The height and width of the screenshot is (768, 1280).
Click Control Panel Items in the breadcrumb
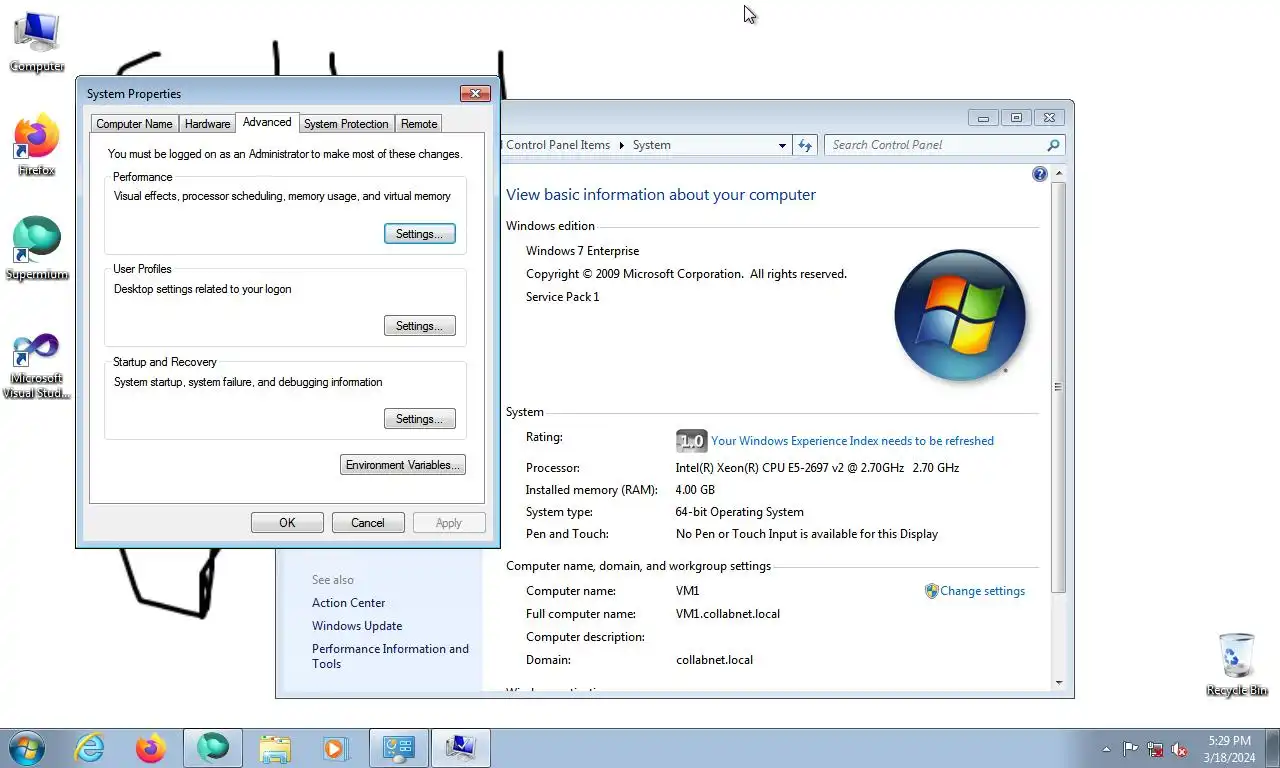(558, 145)
